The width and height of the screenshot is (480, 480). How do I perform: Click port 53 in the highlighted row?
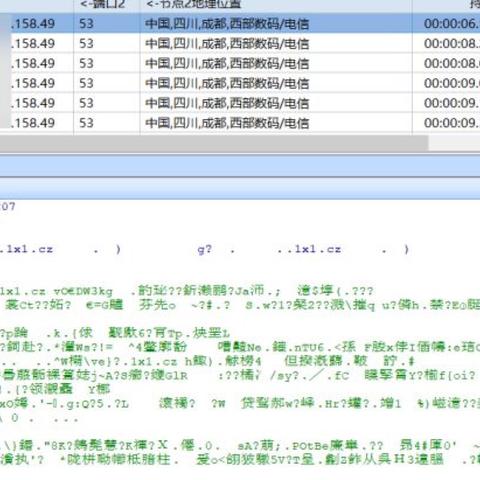click(x=86, y=24)
